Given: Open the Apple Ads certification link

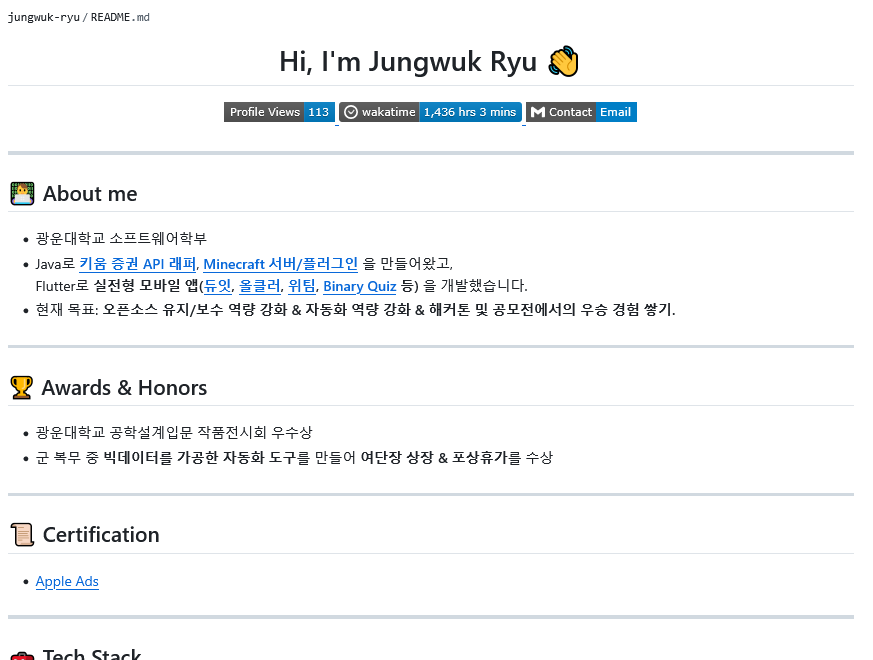Looking at the screenshot, I should (67, 581).
